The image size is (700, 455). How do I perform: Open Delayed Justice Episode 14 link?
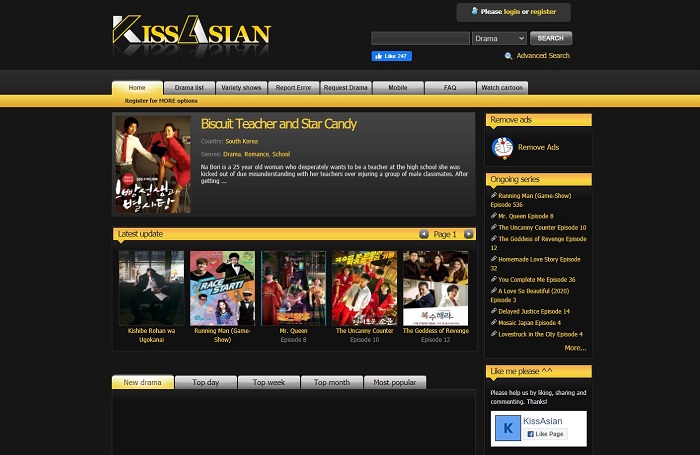pyautogui.click(x=534, y=311)
